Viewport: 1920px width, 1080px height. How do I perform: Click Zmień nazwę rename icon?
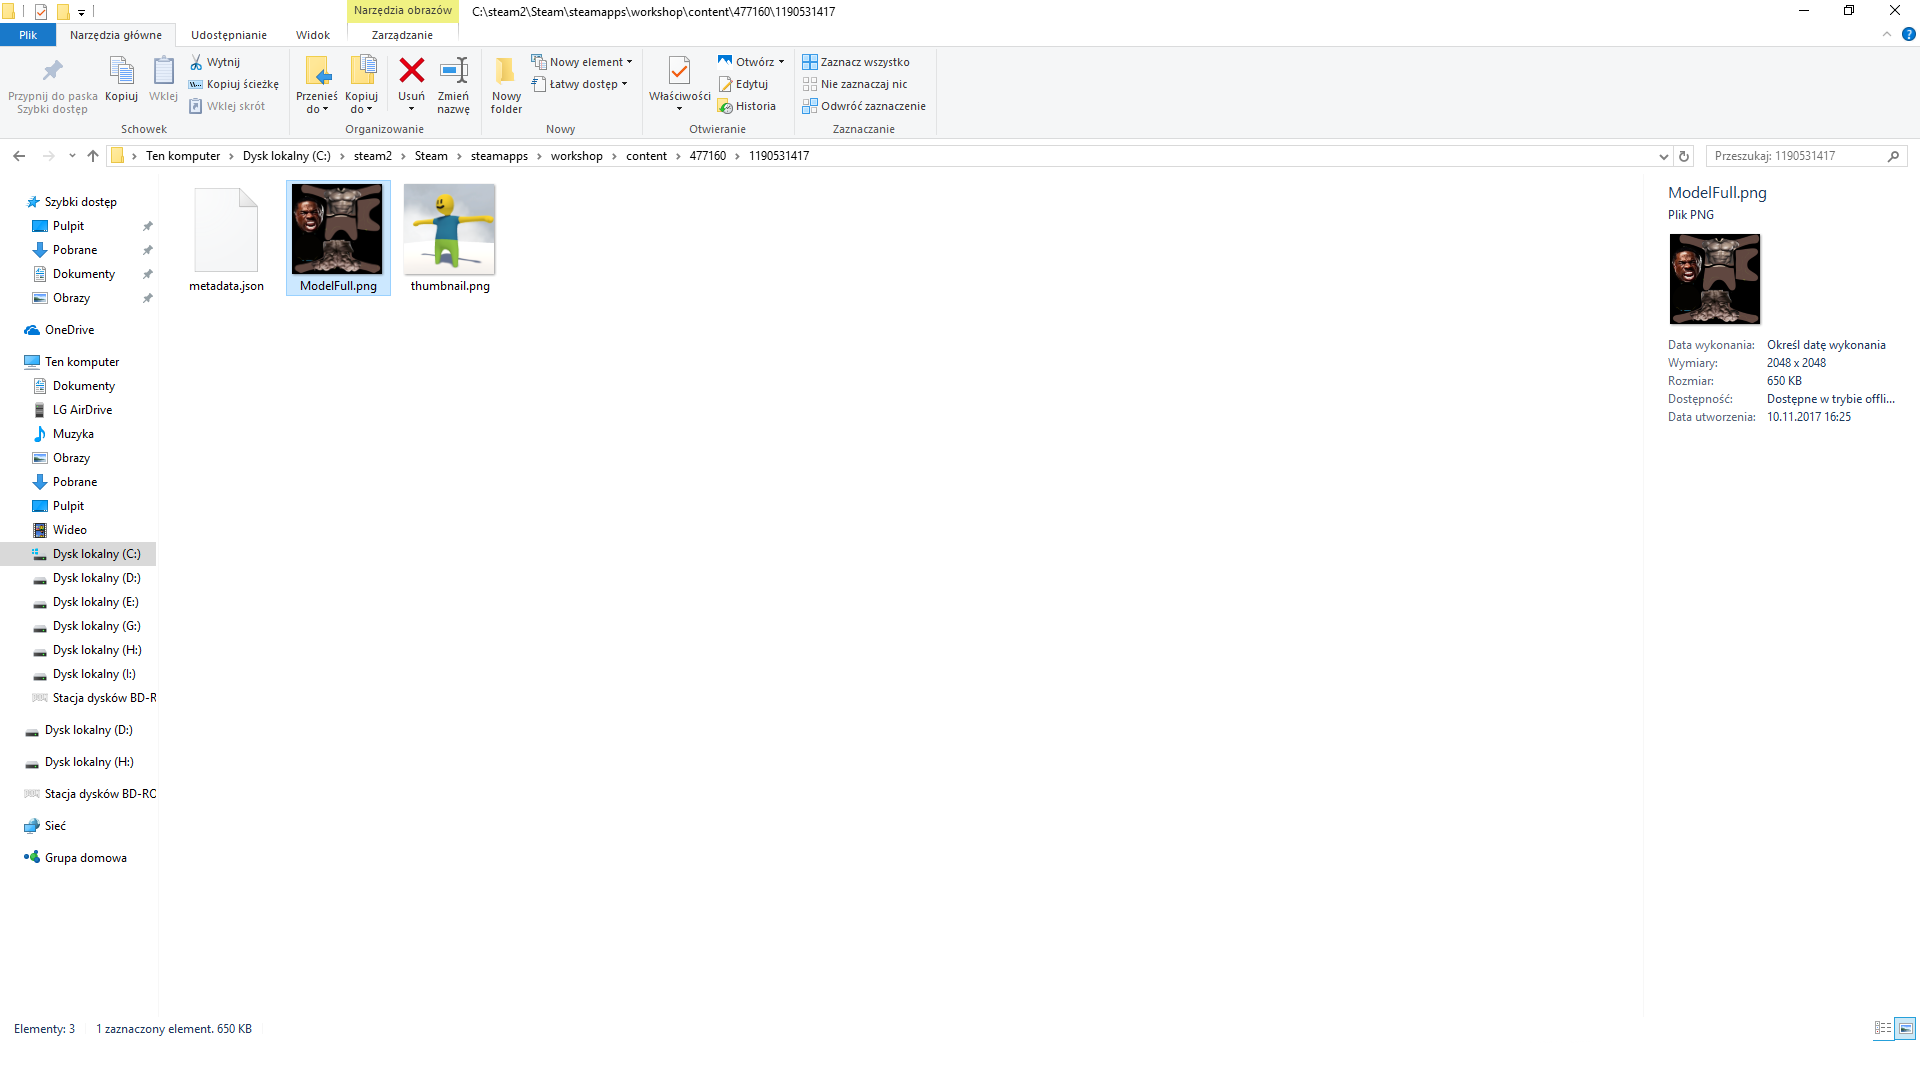(x=453, y=71)
